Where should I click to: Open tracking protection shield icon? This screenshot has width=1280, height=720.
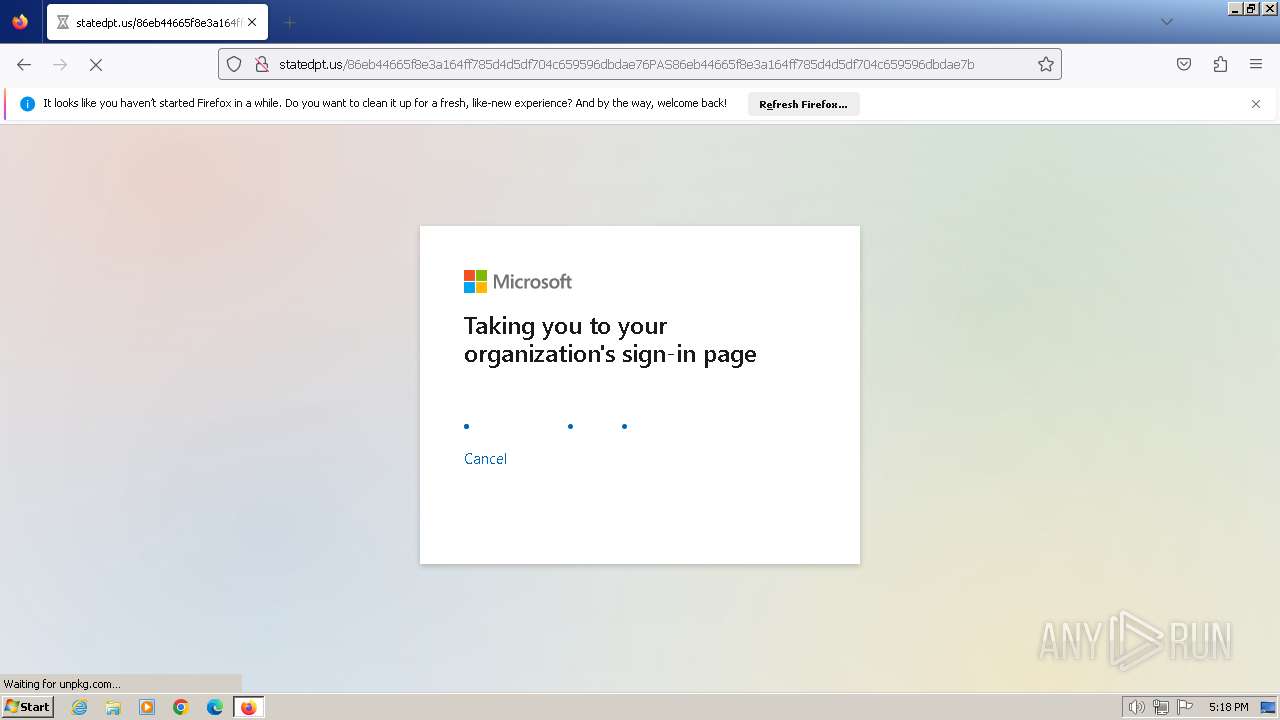click(234, 64)
